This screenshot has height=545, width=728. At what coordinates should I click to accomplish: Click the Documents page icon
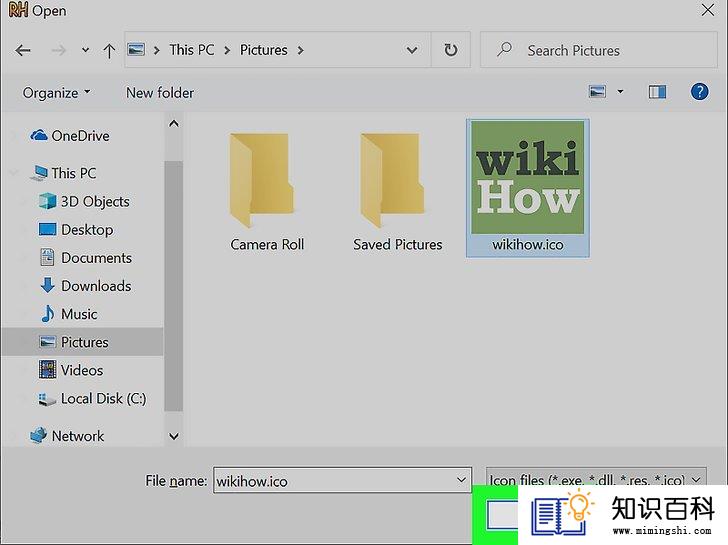coord(47,258)
